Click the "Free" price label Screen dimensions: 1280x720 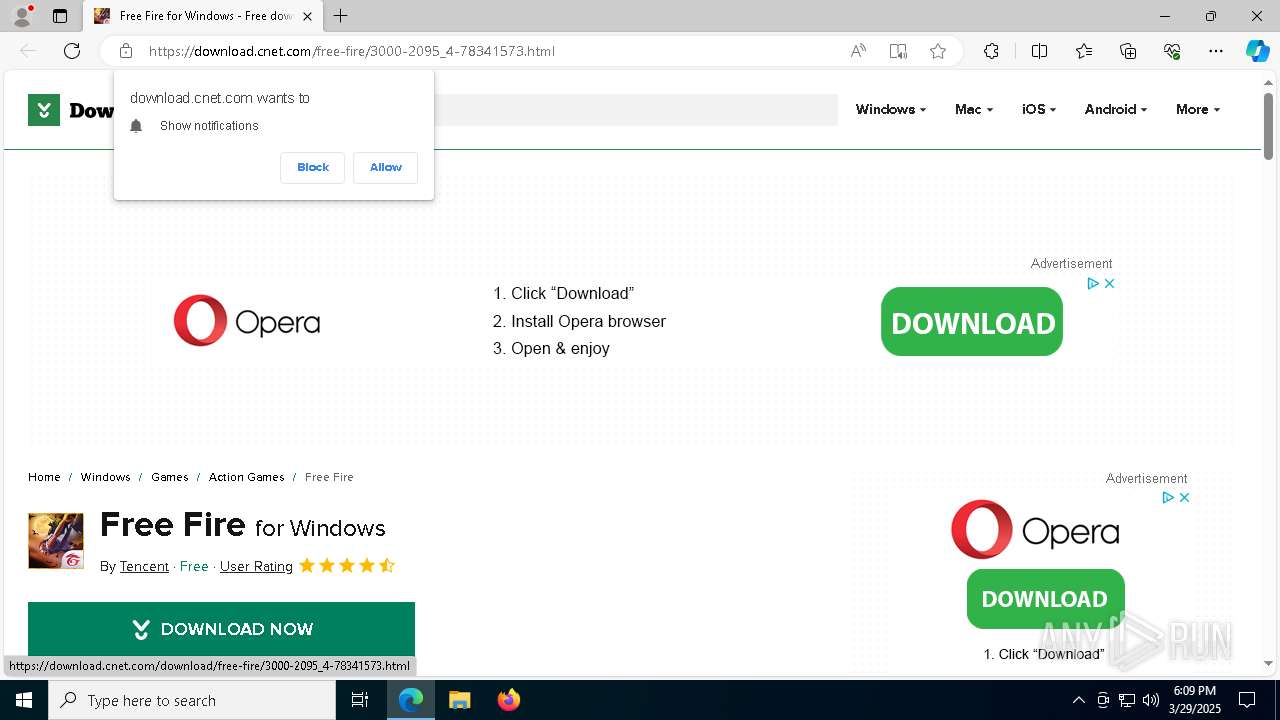194,566
